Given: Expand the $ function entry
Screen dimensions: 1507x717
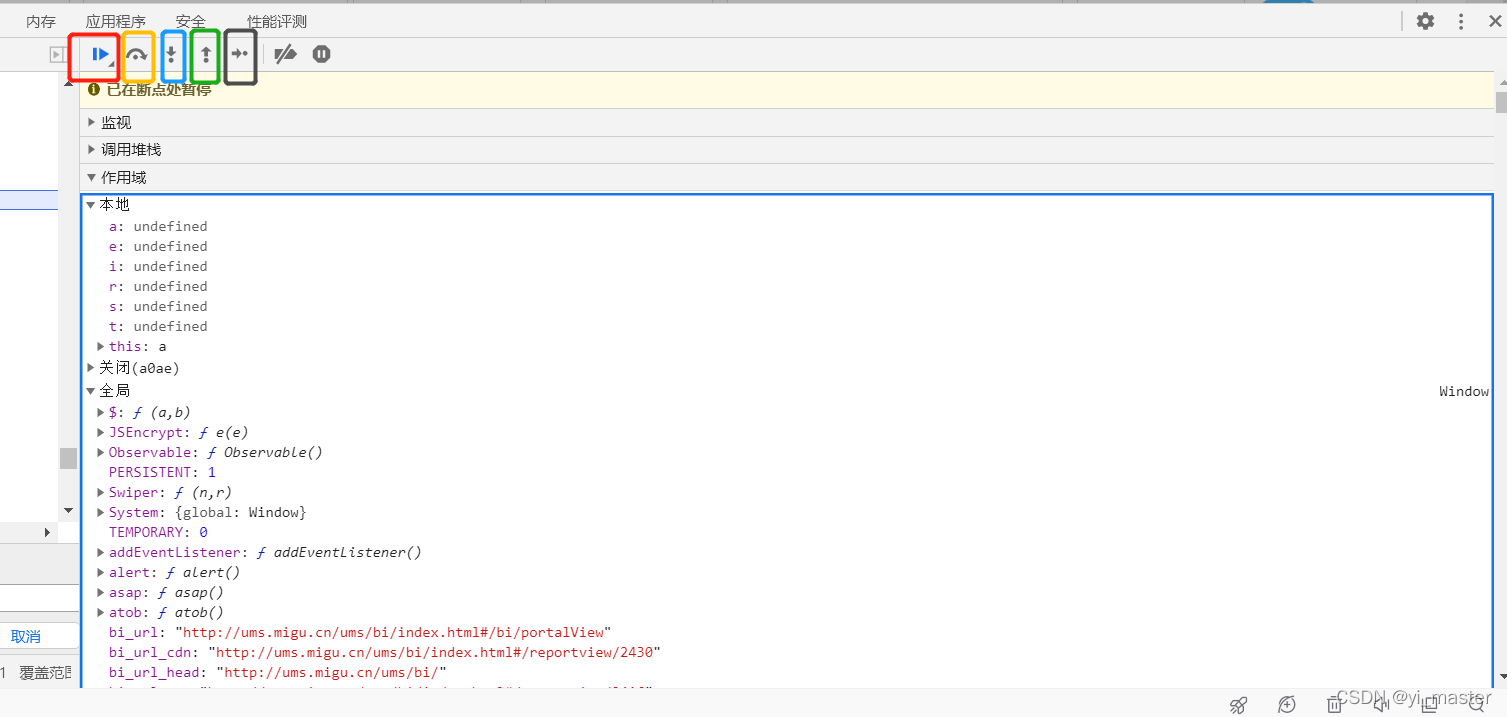Looking at the screenshot, I should (101, 412).
